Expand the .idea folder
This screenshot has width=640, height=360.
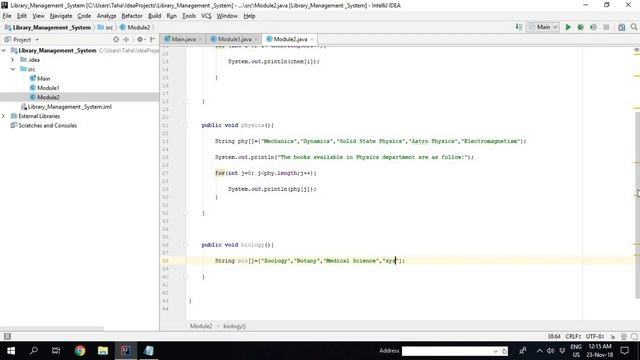coord(13,60)
